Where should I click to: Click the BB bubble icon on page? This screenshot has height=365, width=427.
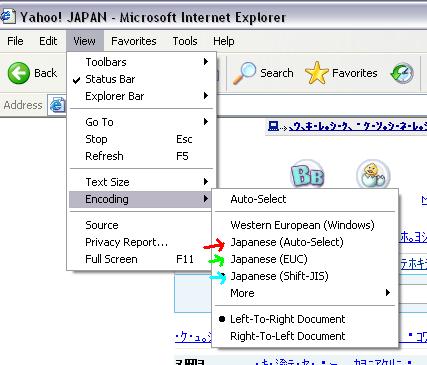pyautogui.click(x=307, y=175)
